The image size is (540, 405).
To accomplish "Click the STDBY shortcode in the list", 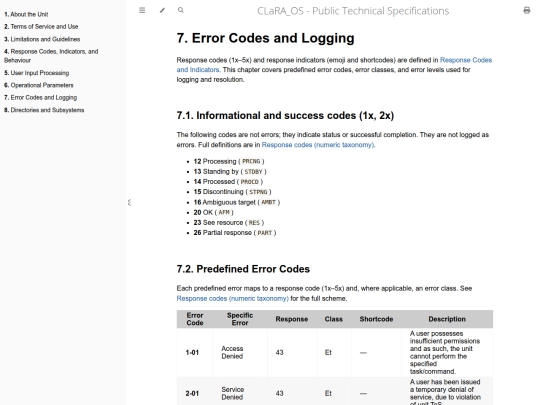I will [253, 172].
